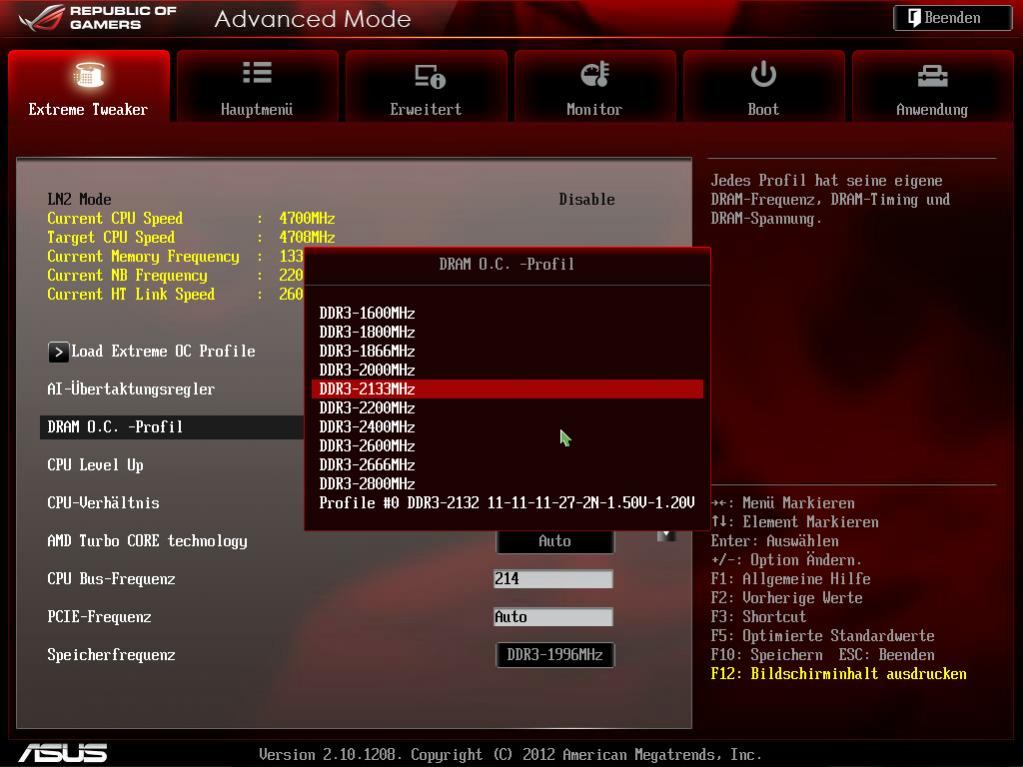Click the Republic of Gamers logo
This screenshot has height=767, width=1023.
coord(98,18)
